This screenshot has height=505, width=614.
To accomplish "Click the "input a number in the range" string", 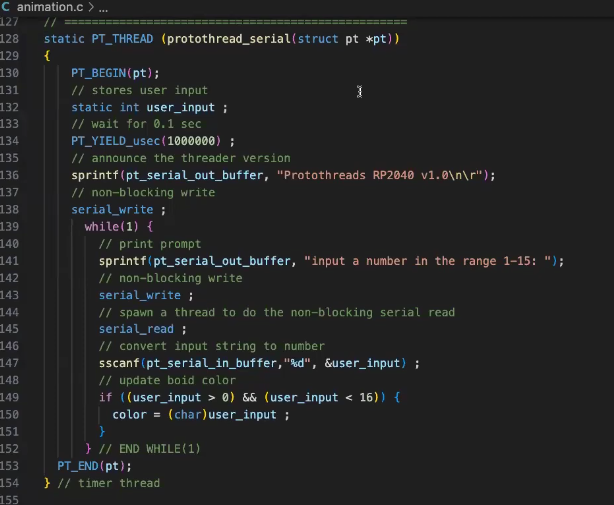I will point(430,261).
